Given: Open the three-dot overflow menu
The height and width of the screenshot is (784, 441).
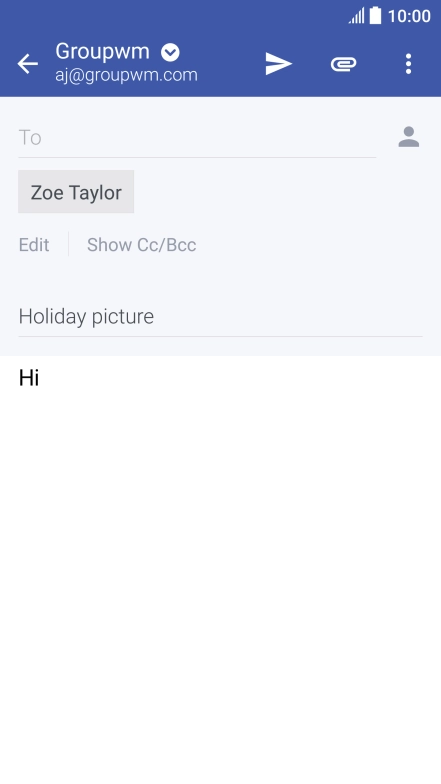Looking at the screenshot, I should 408,64.
